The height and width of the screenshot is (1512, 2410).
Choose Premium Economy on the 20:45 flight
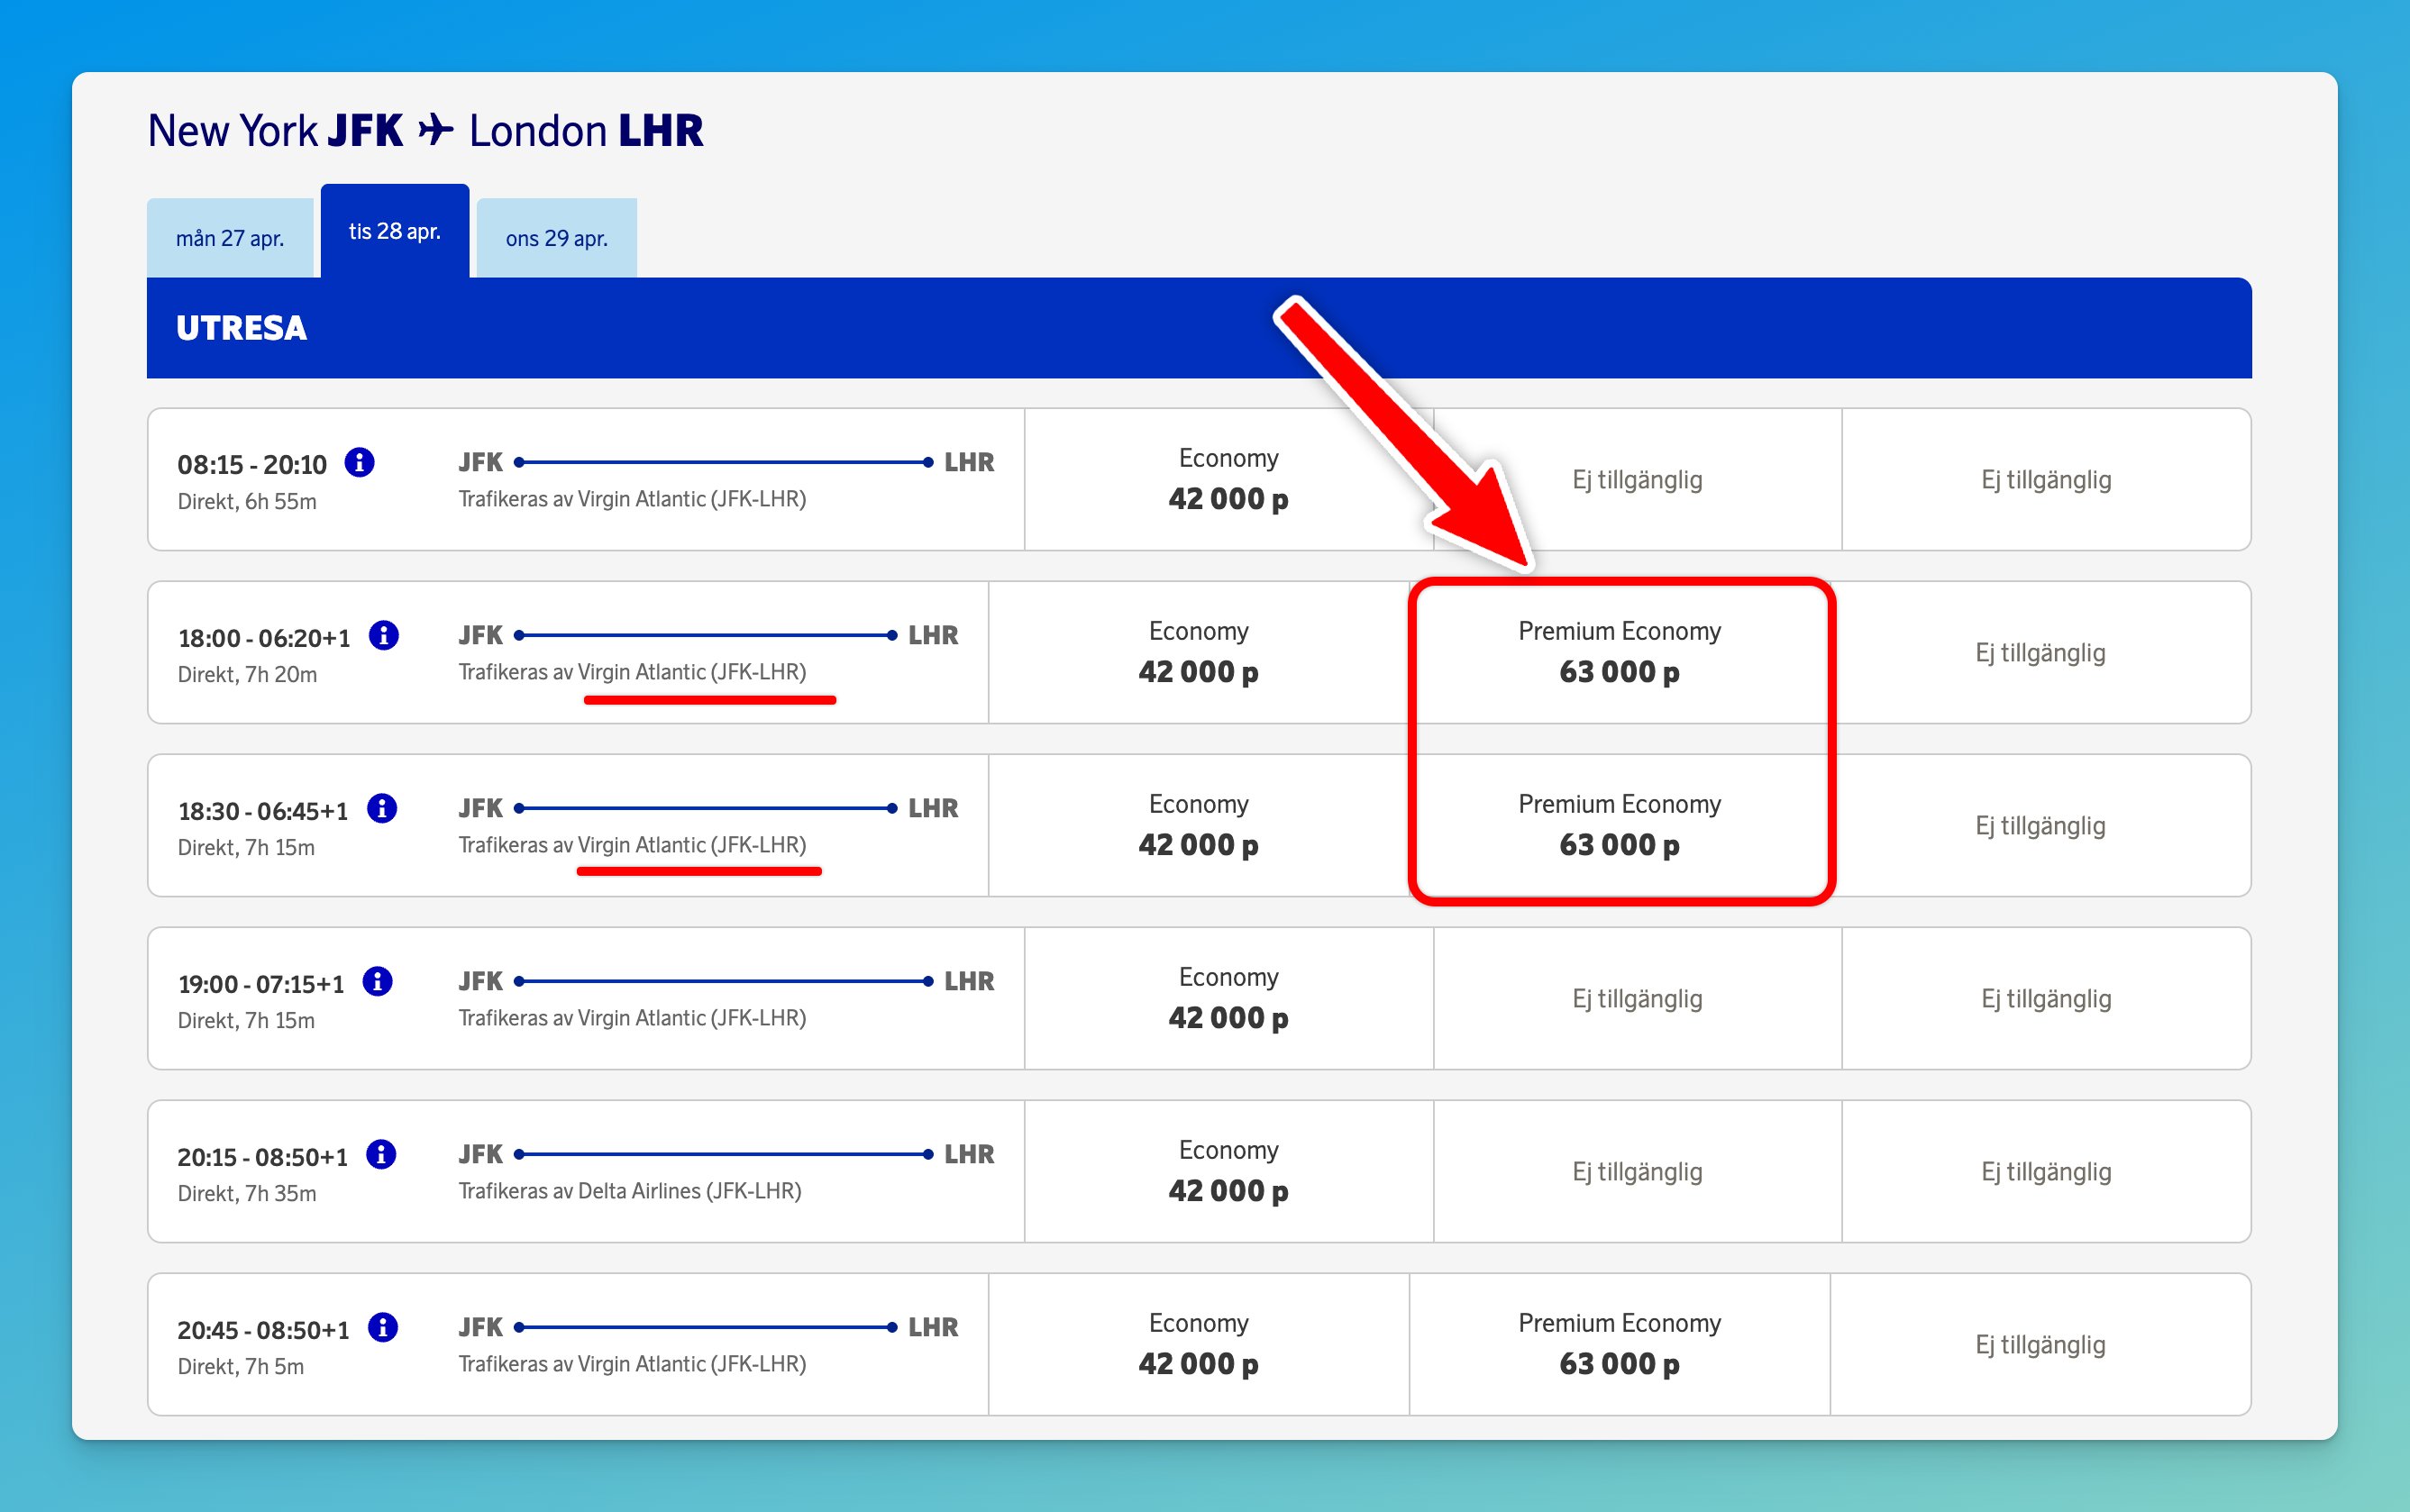coord(1619,1343)
